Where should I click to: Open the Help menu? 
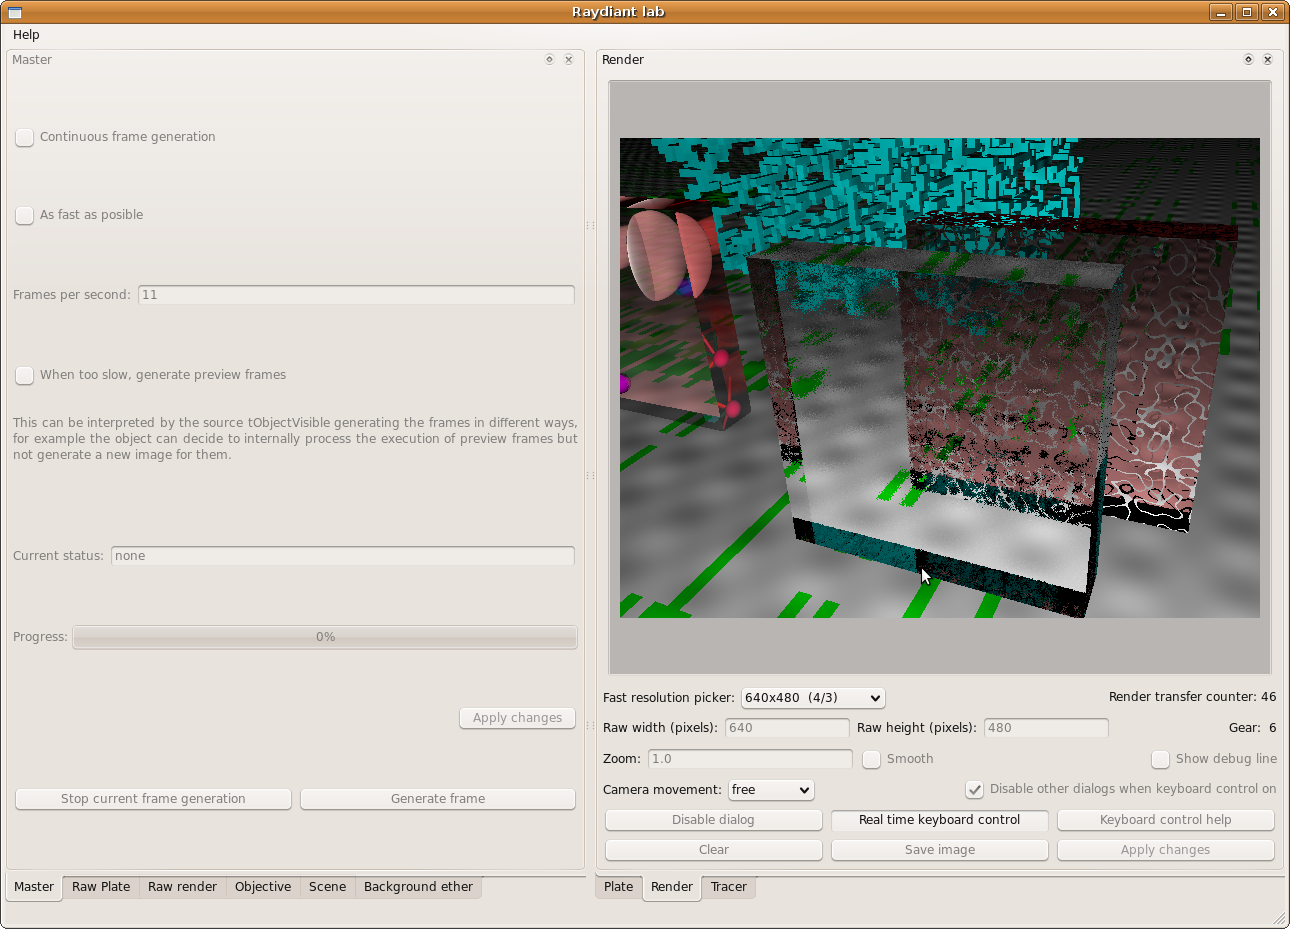pos(26,35)
